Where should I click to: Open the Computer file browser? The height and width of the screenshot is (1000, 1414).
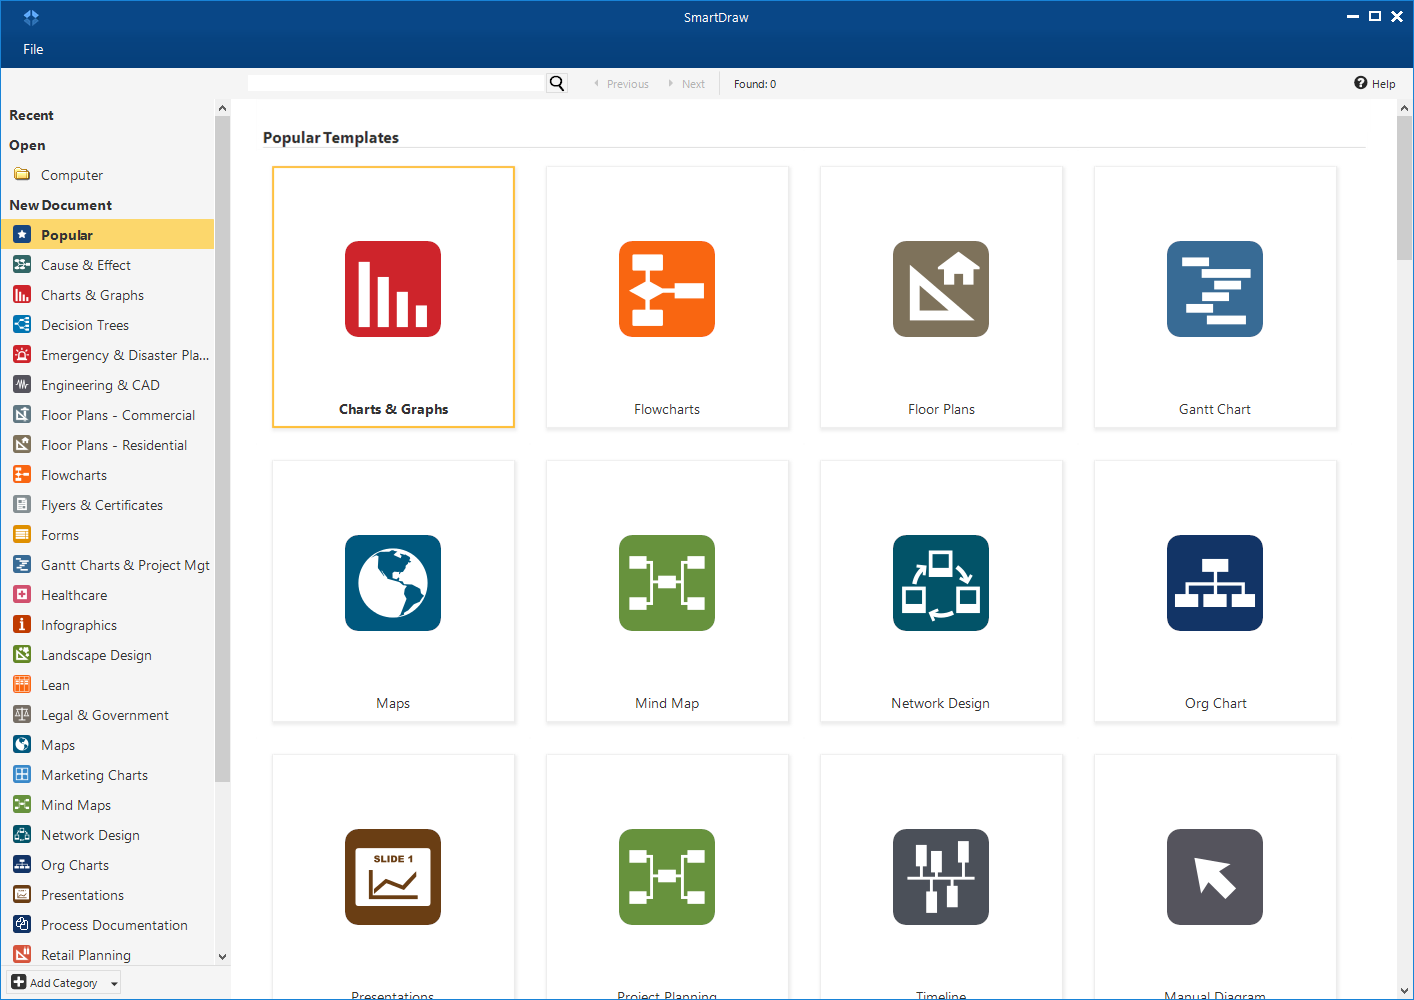click(x=70, y=174)
